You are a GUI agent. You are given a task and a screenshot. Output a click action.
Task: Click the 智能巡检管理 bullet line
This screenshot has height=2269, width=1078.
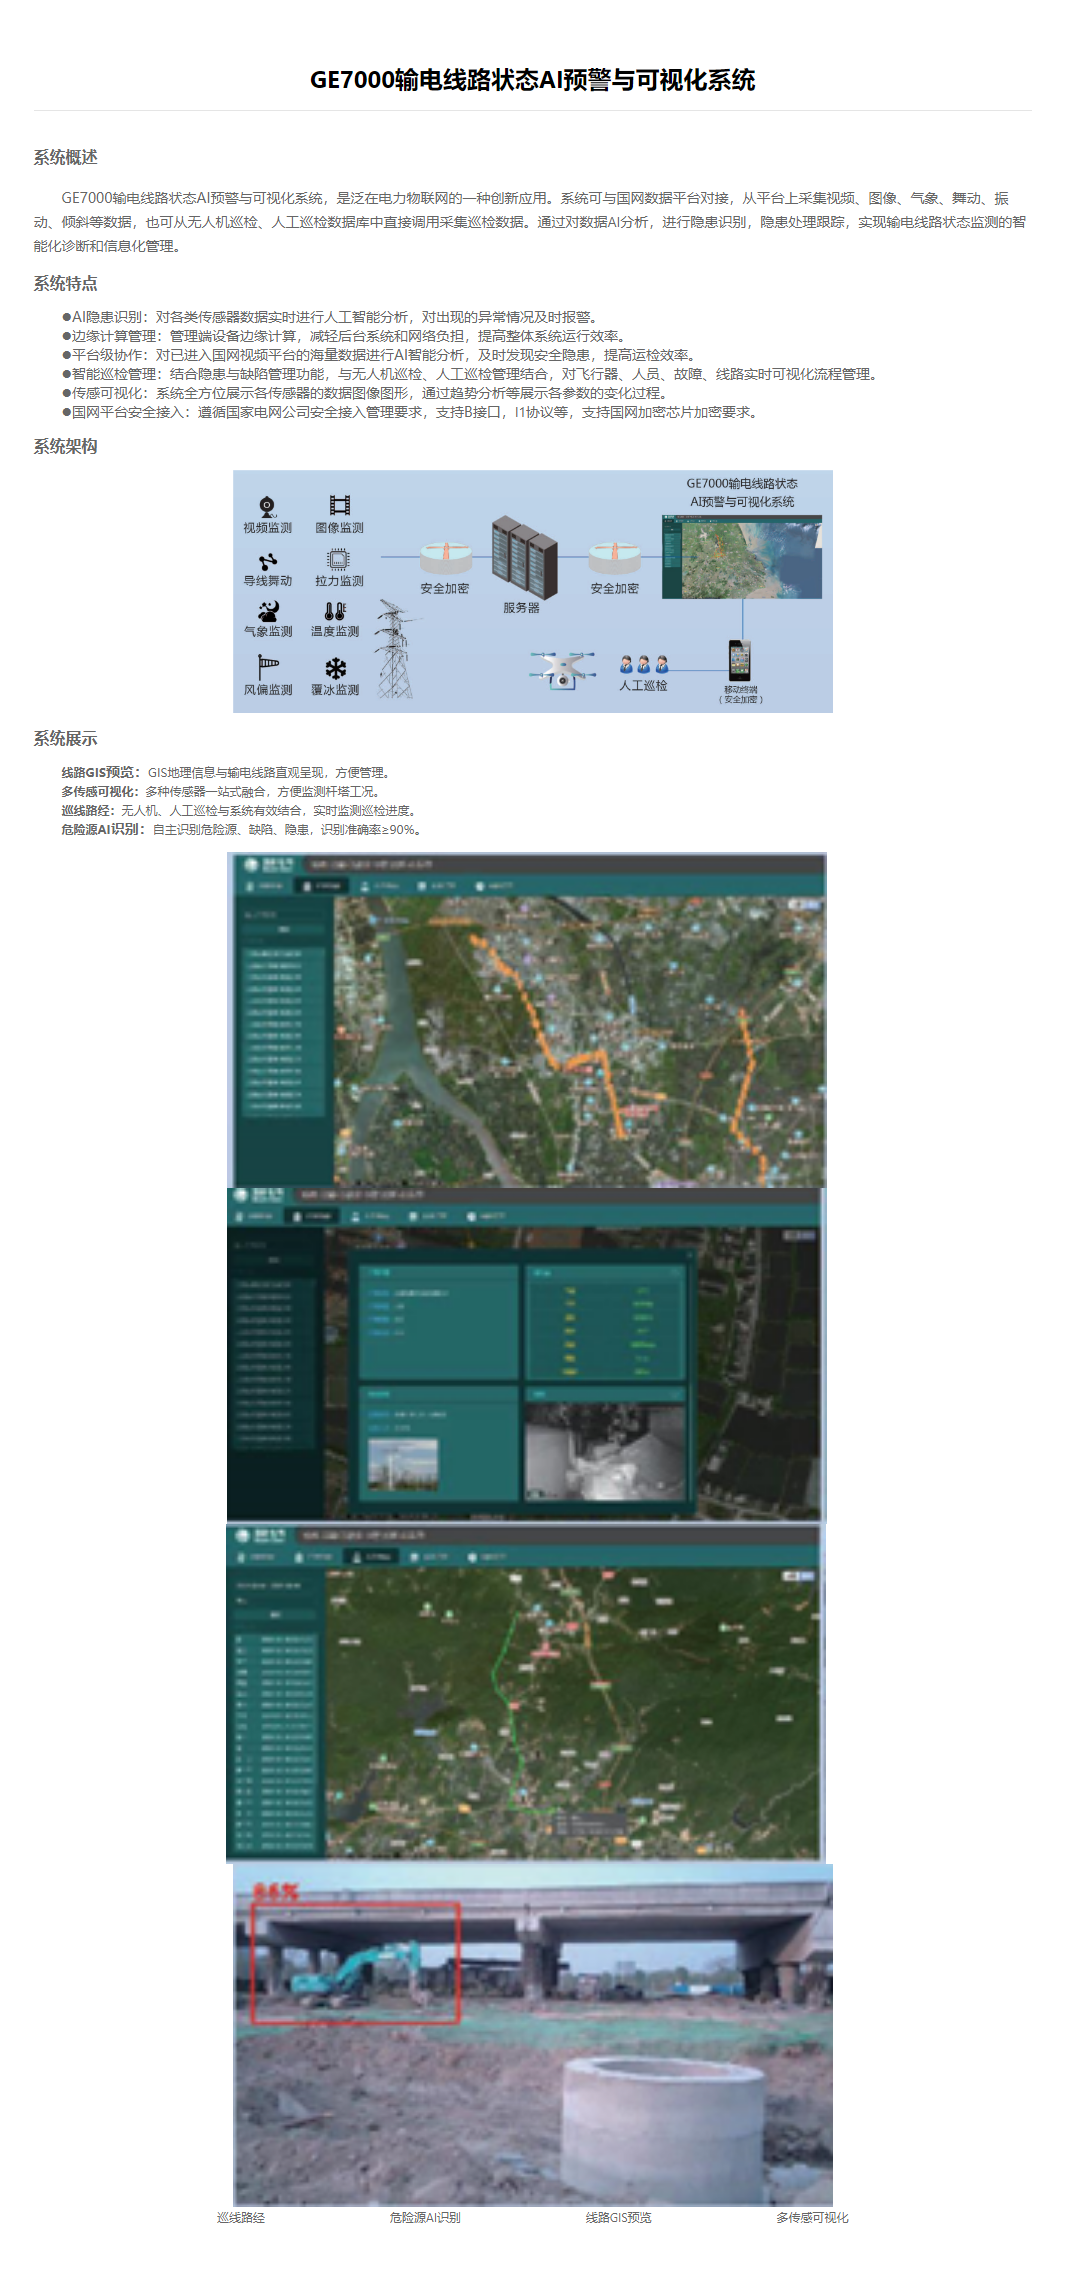tap(472, 374)
